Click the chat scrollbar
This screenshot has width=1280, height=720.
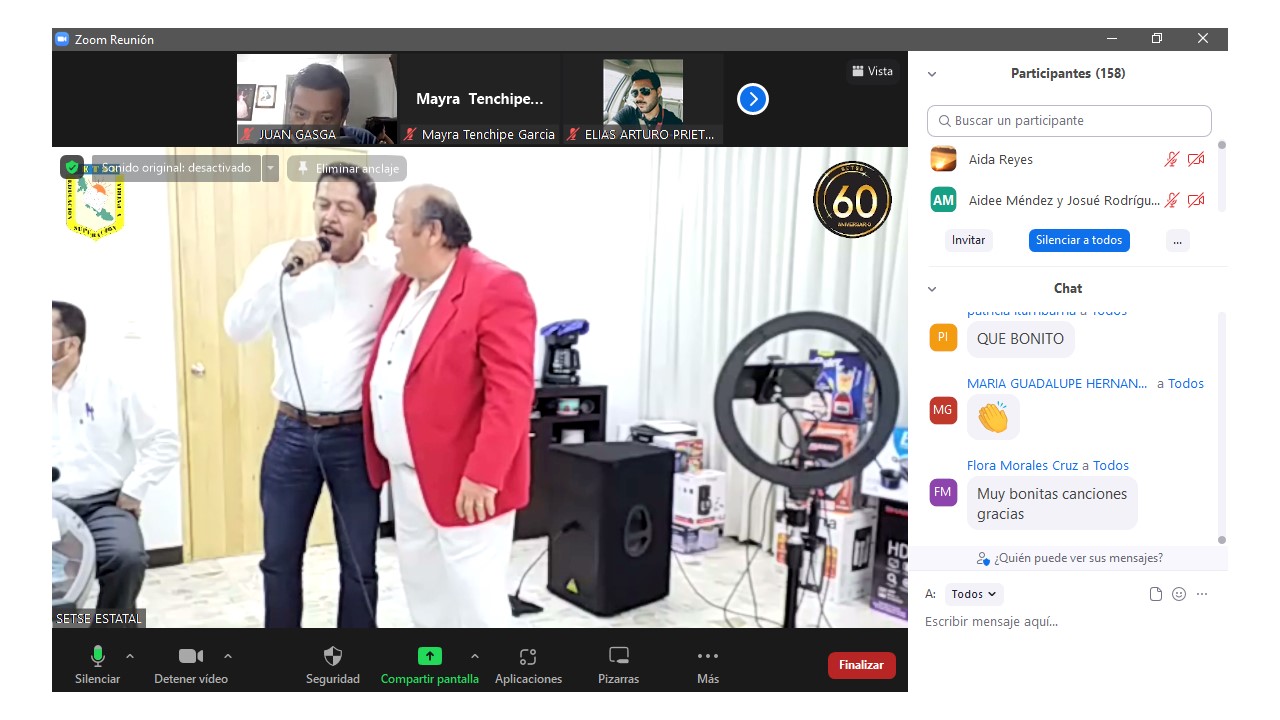tap(1221, 427)
